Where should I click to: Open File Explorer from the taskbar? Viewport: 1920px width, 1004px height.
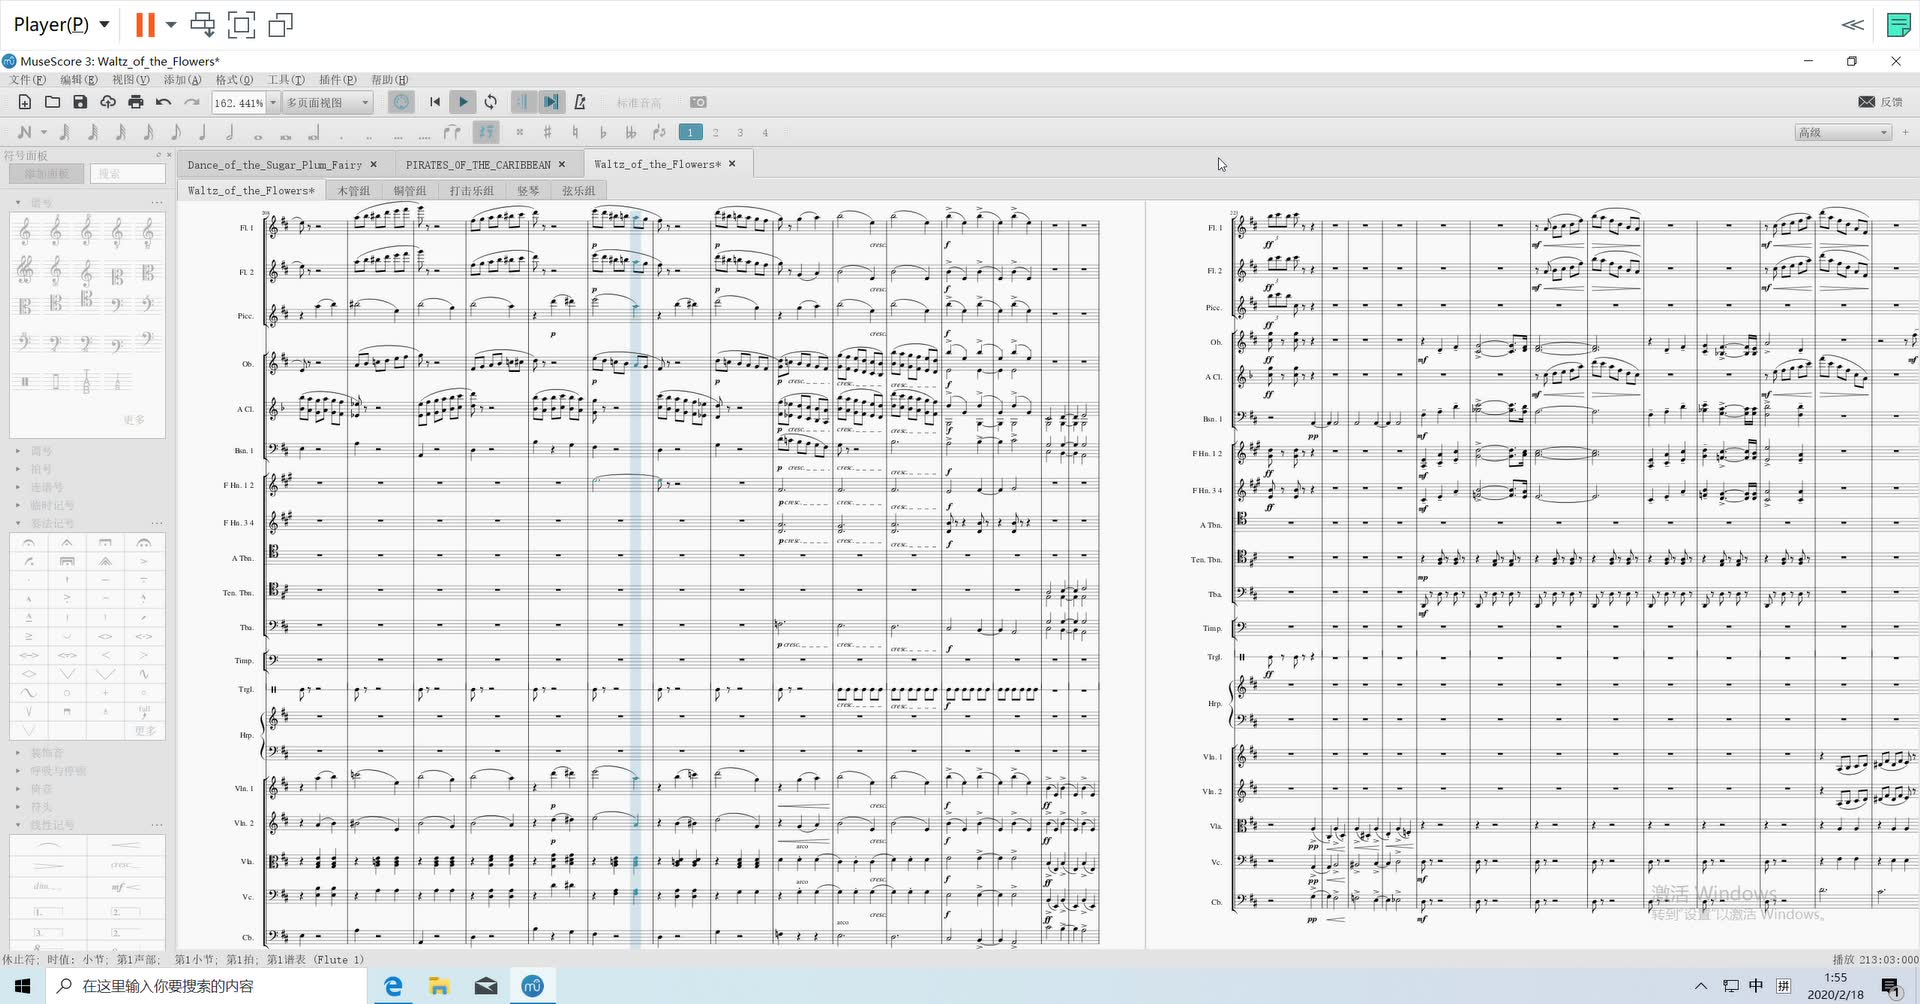click(x=439, y=986)
